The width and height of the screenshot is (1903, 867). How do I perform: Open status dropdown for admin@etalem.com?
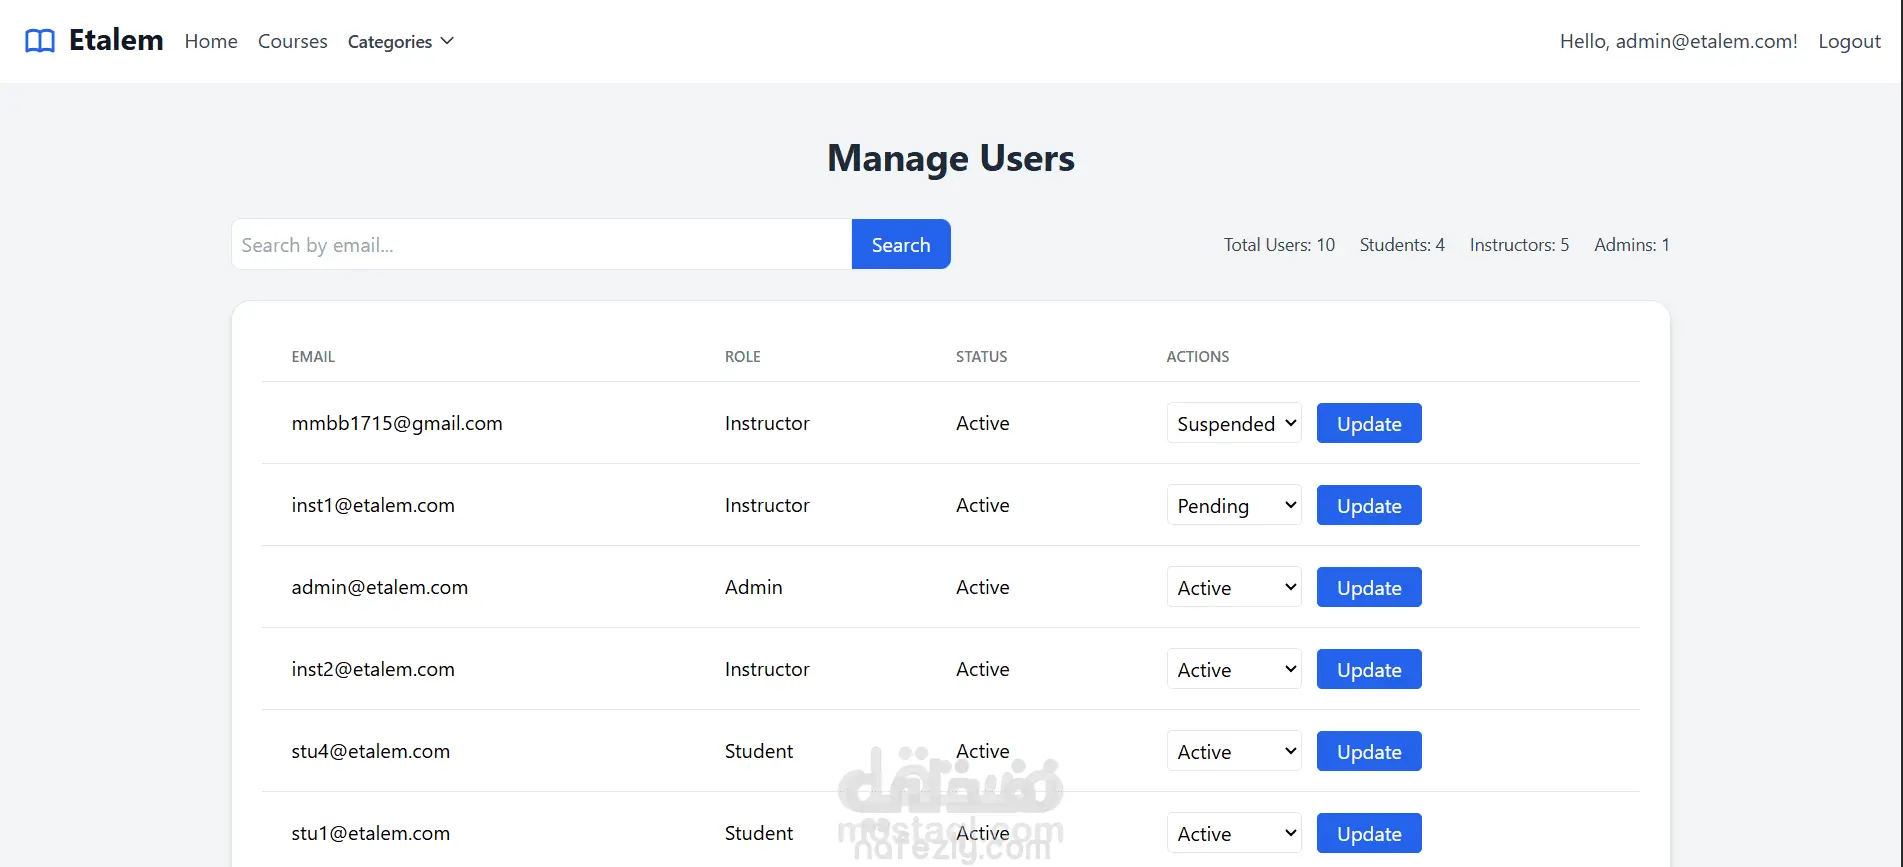coord(1233,587)
